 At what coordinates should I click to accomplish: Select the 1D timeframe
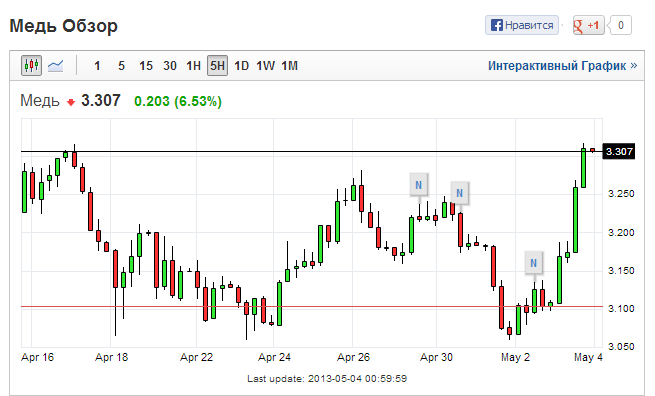(241, 66)
